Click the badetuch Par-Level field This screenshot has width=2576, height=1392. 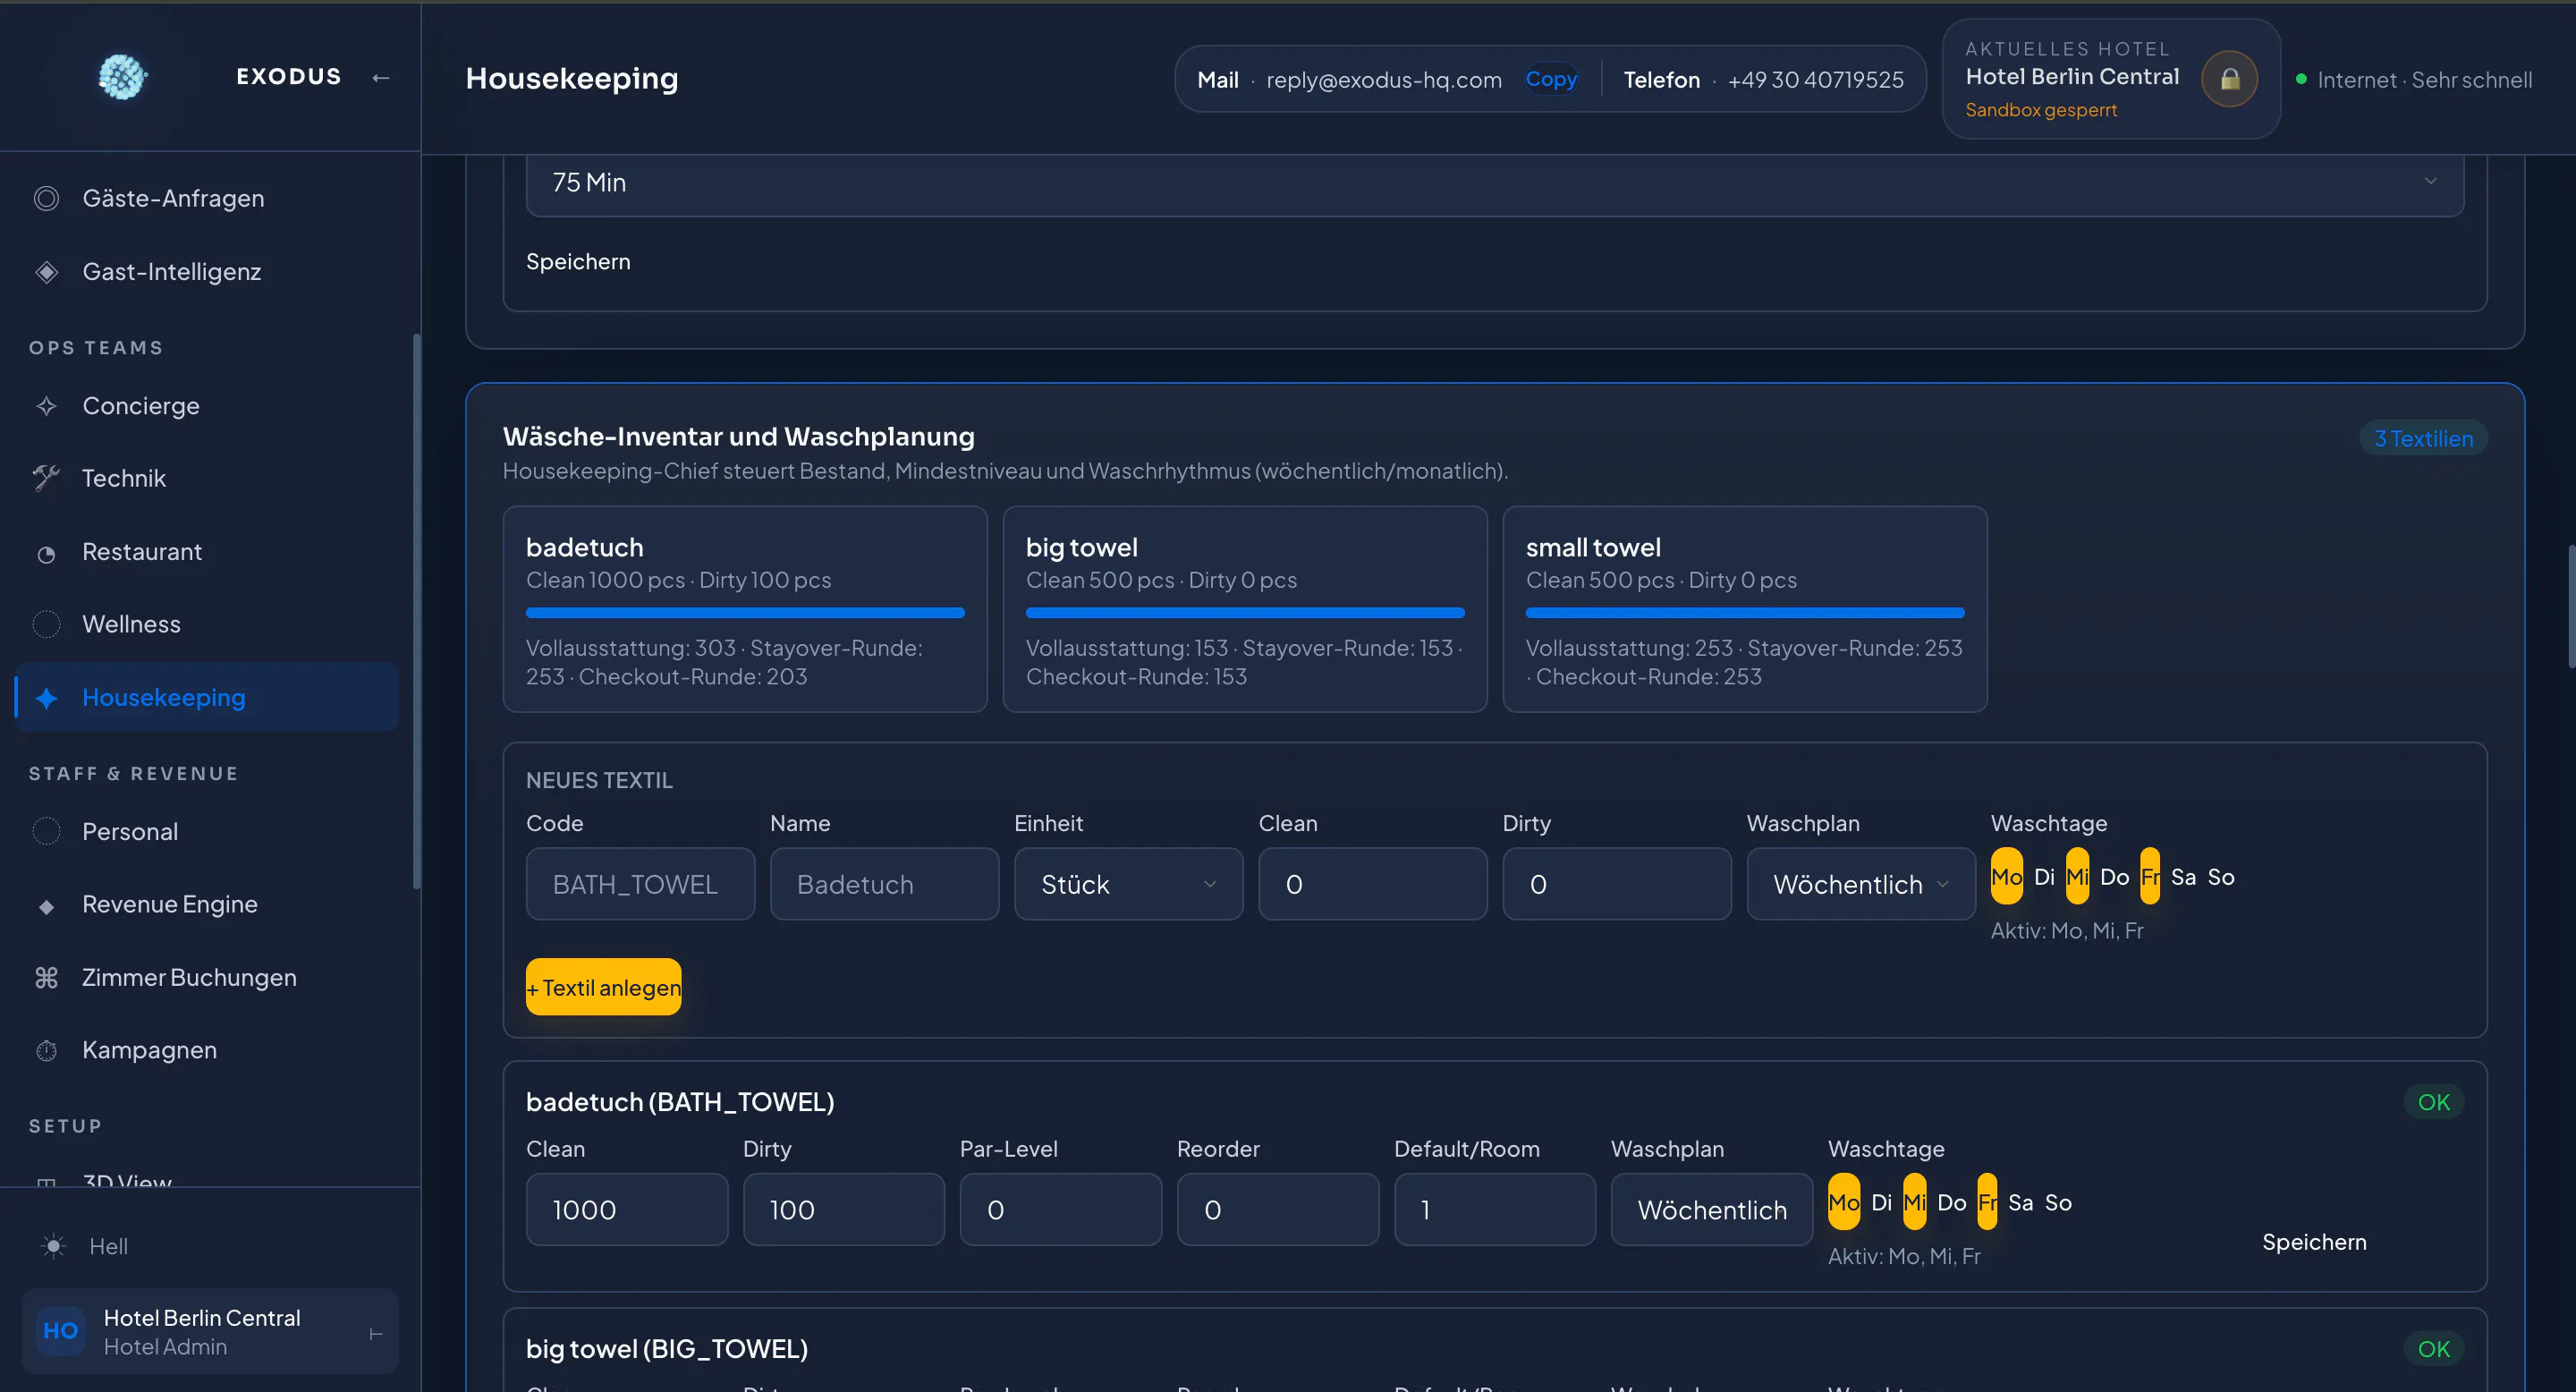pos(1060,1209)
